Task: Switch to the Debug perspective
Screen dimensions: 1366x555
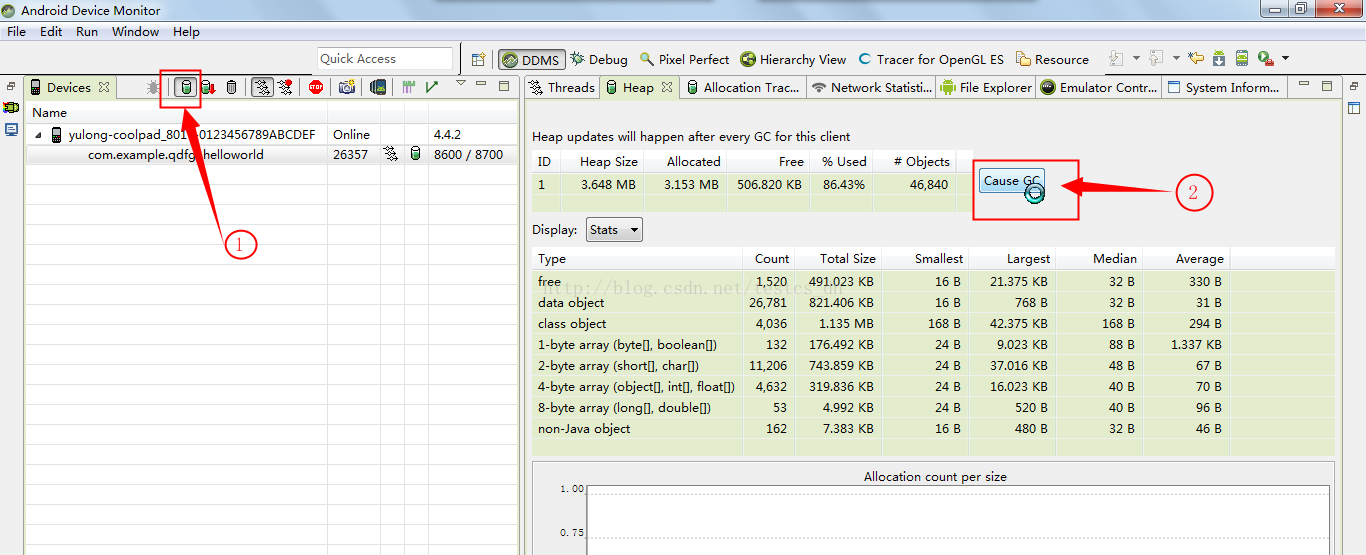Action: coord(599,60)
